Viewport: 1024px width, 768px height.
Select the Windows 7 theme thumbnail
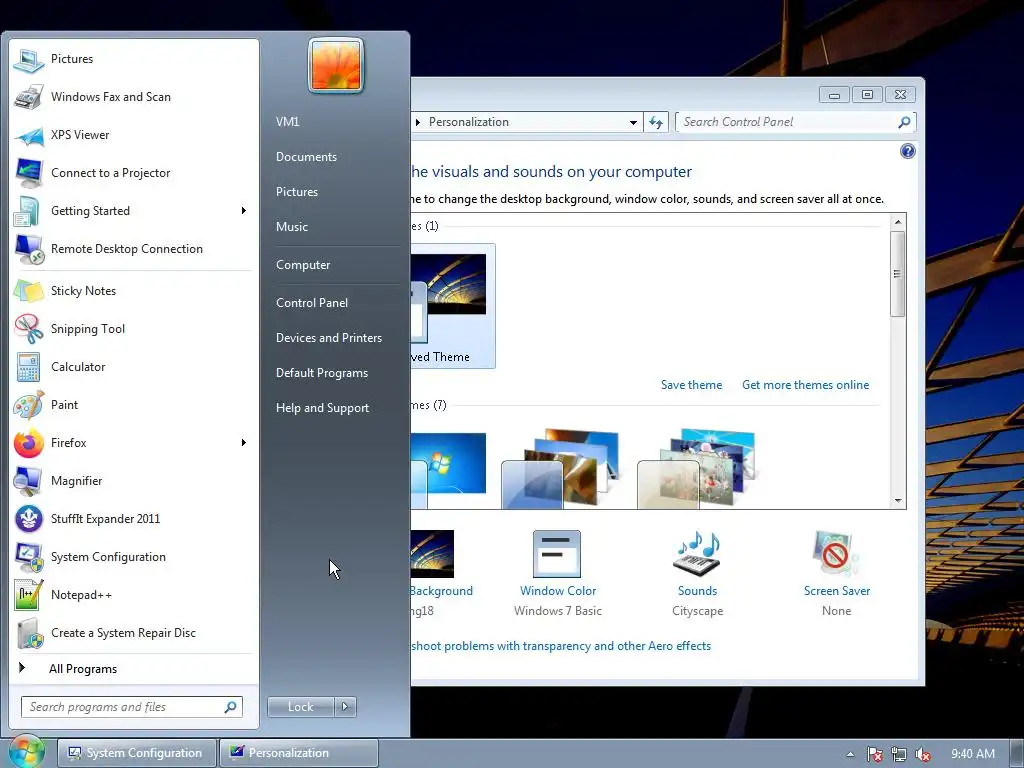click(448, 469)
